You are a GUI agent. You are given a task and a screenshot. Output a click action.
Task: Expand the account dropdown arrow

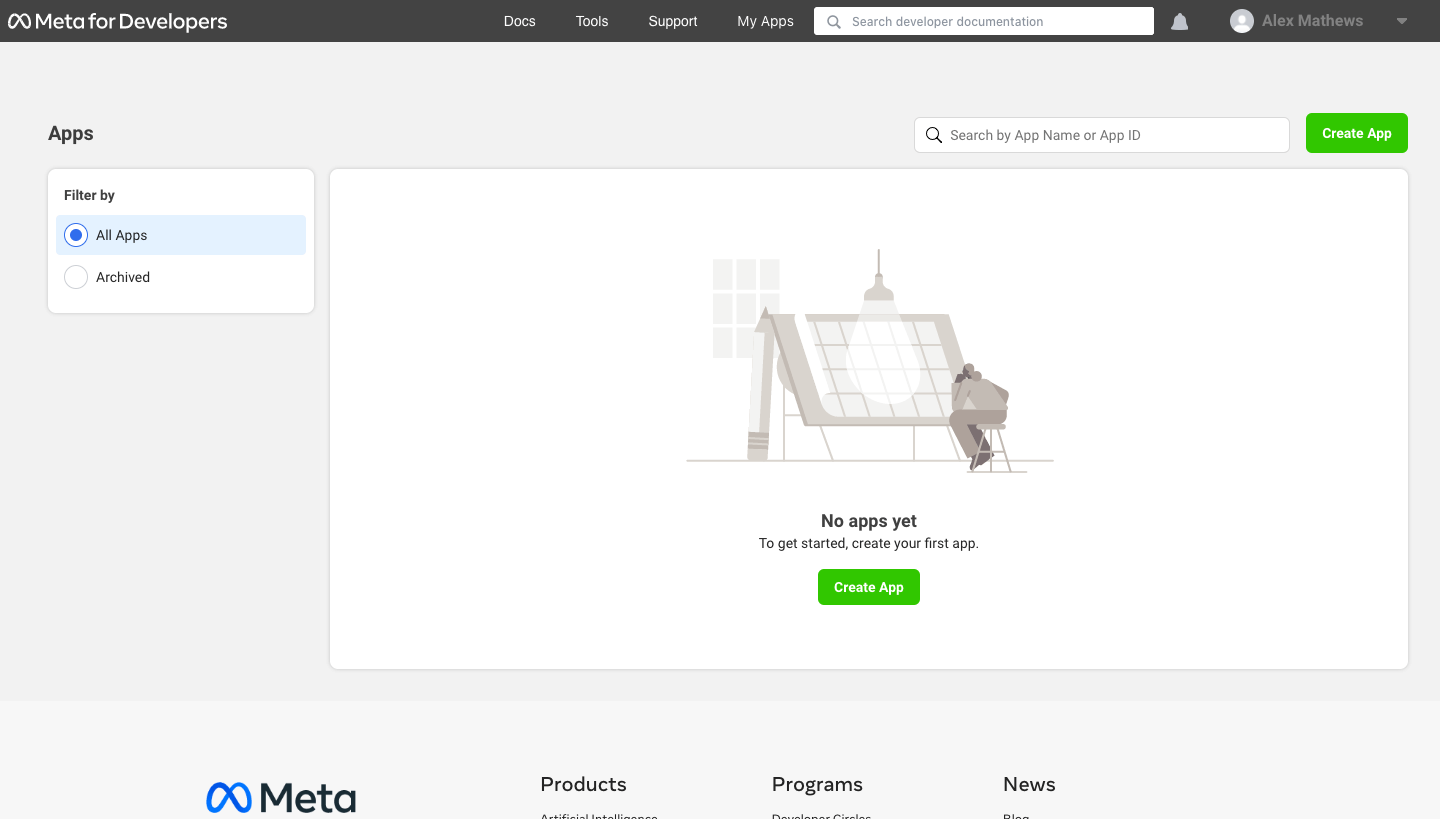1402,21
